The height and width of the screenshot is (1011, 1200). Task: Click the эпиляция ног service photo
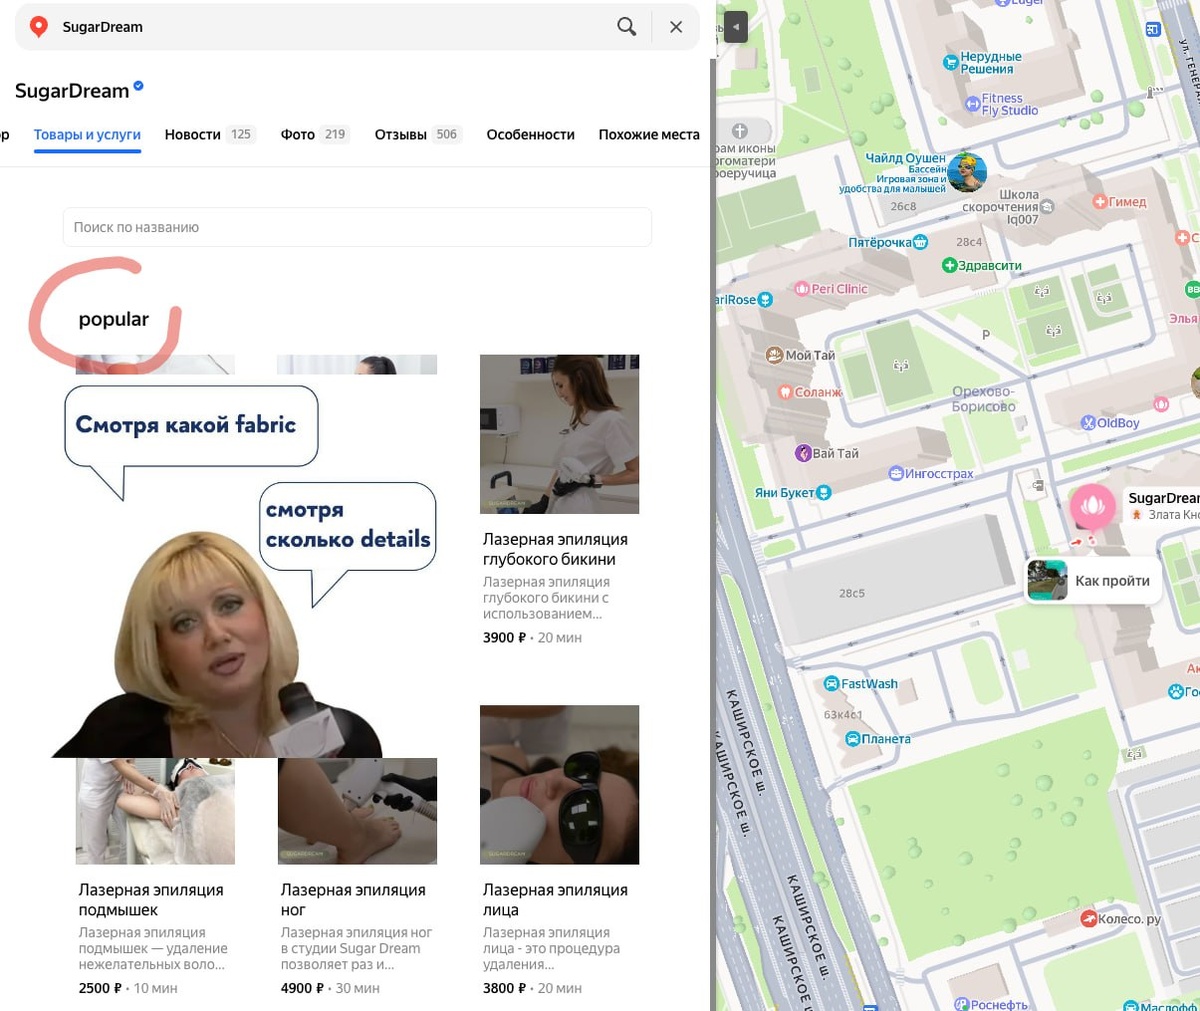357,811
